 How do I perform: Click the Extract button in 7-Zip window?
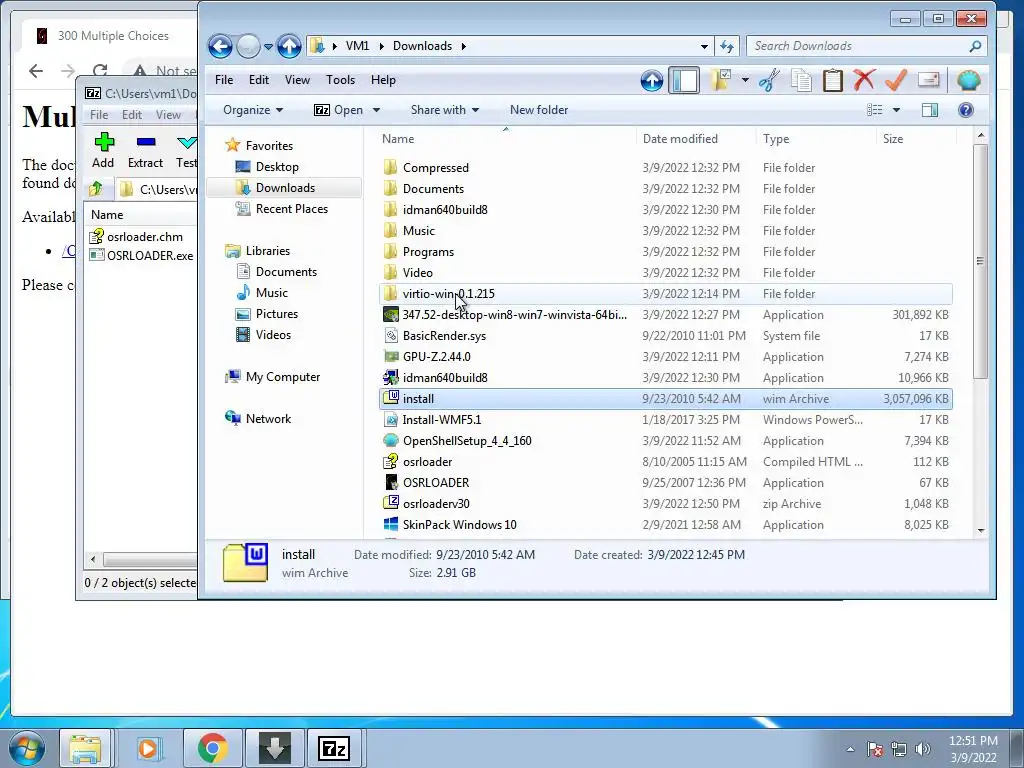click(145, 150)
